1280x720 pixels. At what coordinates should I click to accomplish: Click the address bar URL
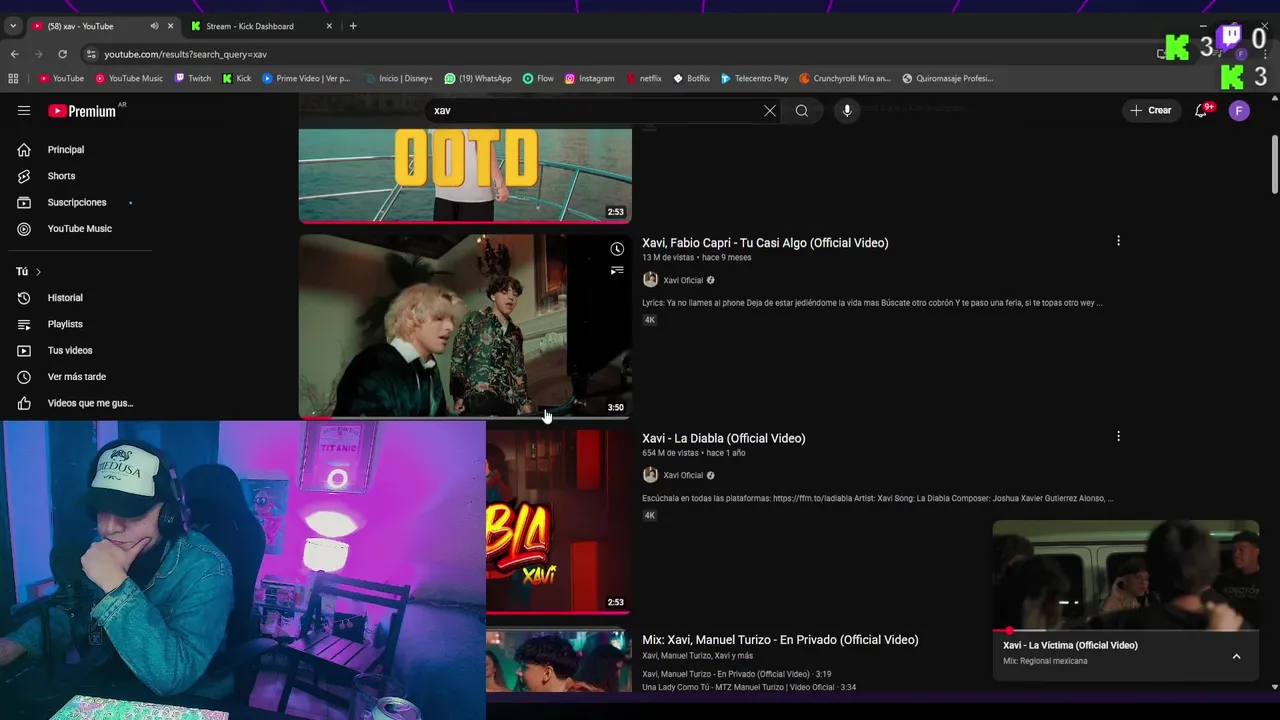[x=185, y=54]
